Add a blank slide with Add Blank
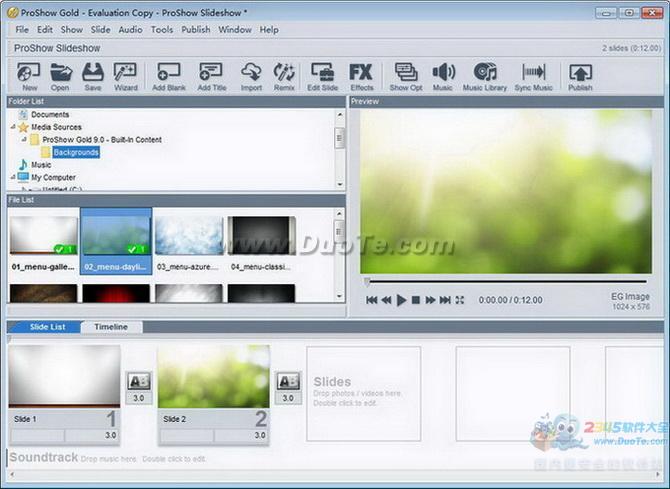The image size is (670, 489). [168, 76]
